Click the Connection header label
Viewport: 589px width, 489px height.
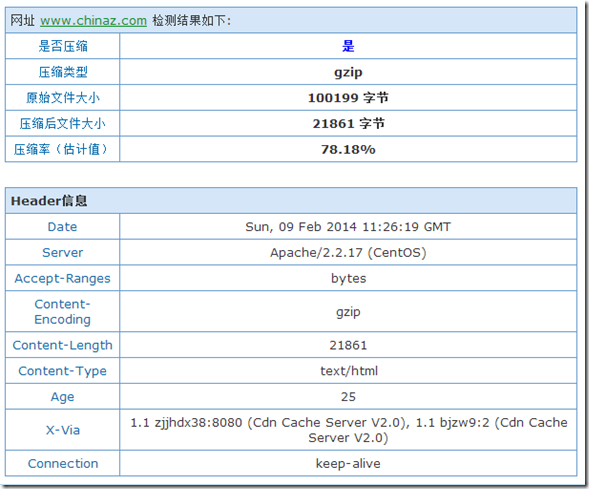coord(63,463)
